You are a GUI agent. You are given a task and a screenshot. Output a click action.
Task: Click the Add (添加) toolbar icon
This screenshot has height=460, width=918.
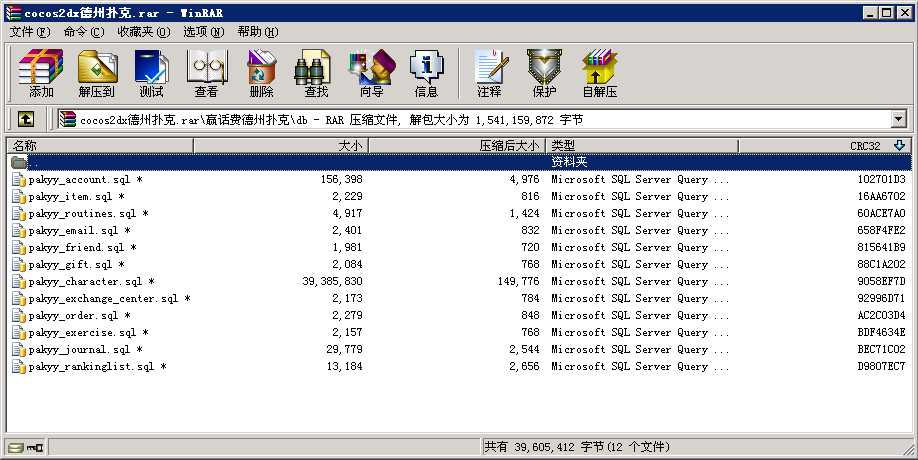click(41, 74)
